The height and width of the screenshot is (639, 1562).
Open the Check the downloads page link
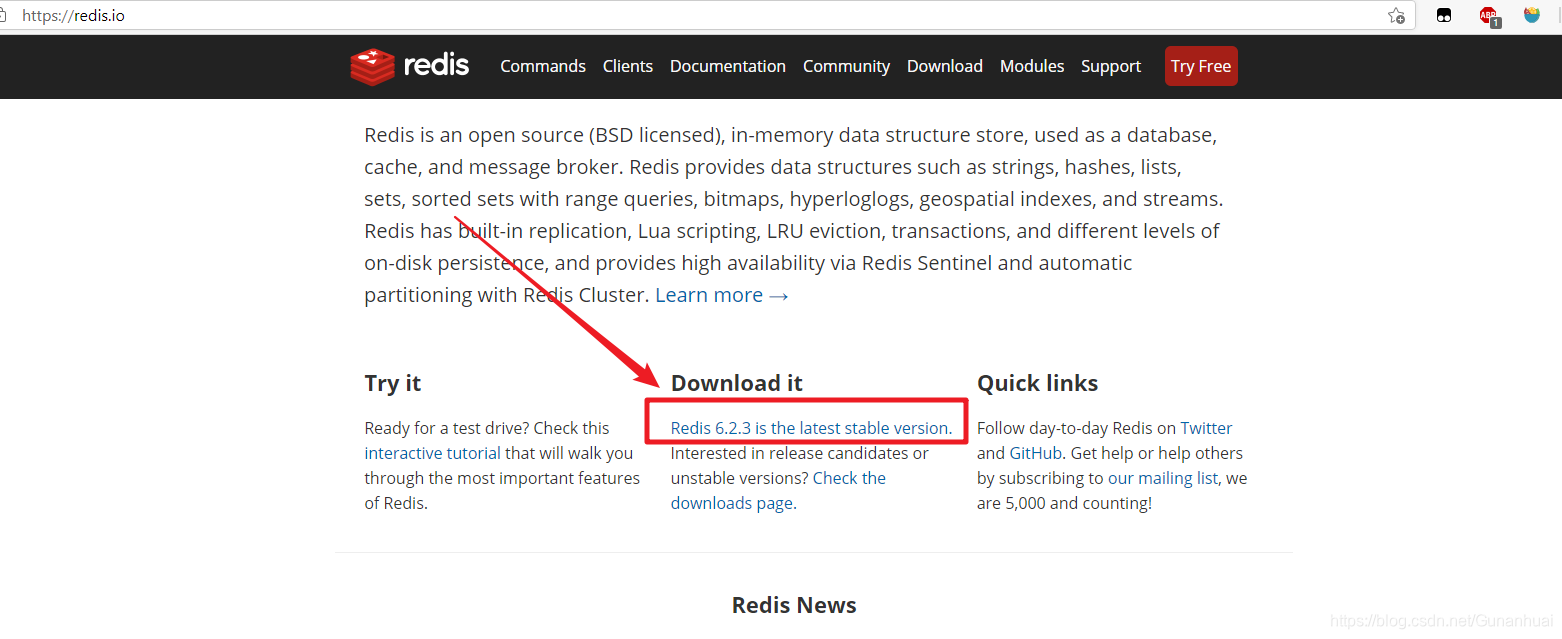click(778, 490)
